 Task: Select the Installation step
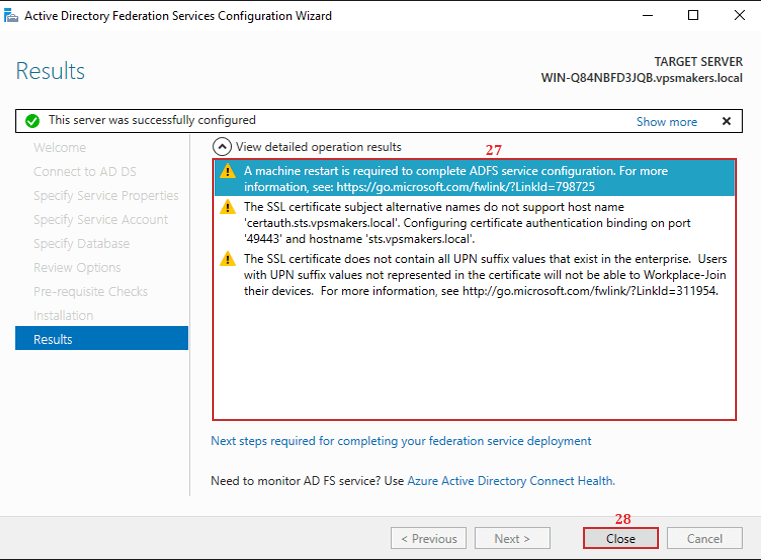pos(63,315)
